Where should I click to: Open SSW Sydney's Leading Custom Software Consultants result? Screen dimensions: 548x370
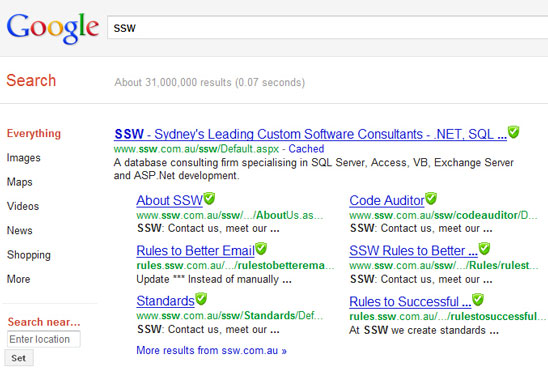point(310,134)
